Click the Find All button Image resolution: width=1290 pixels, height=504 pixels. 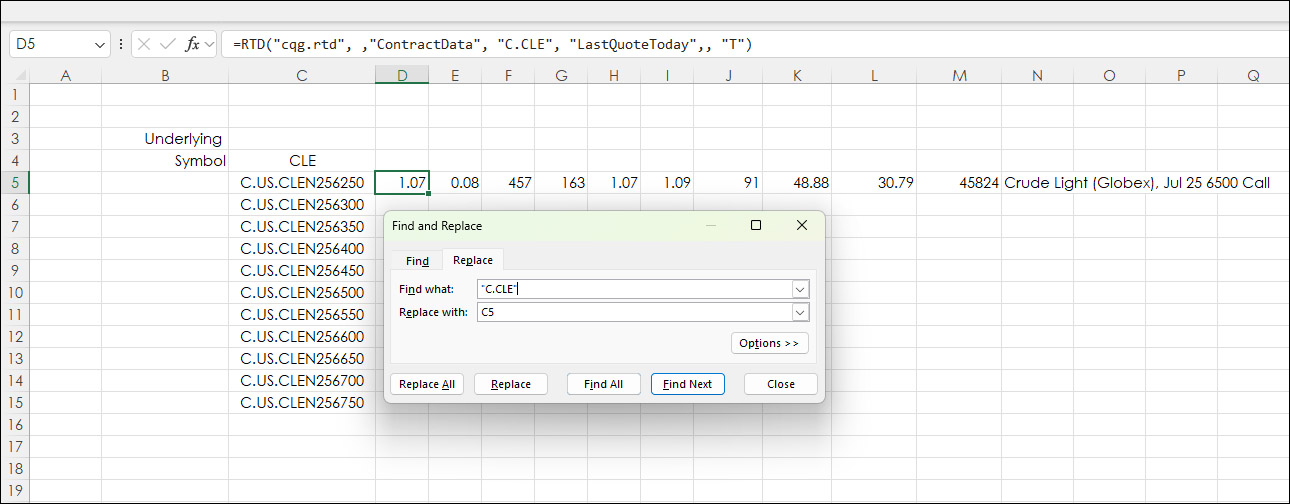click(x=603, y=384)
